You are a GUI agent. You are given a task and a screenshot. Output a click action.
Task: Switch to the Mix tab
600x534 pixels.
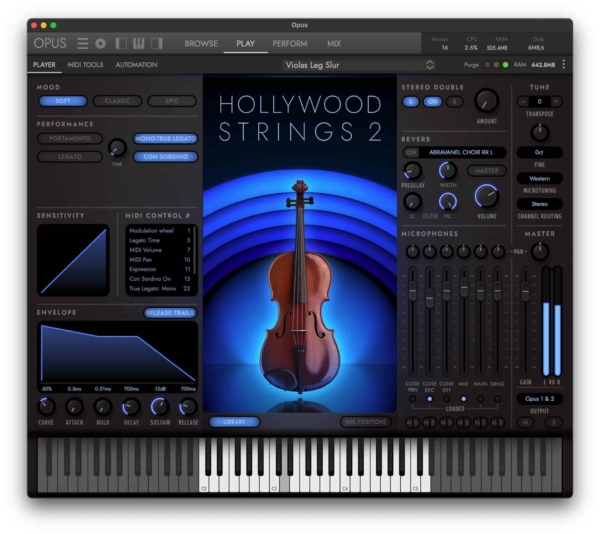334,44
